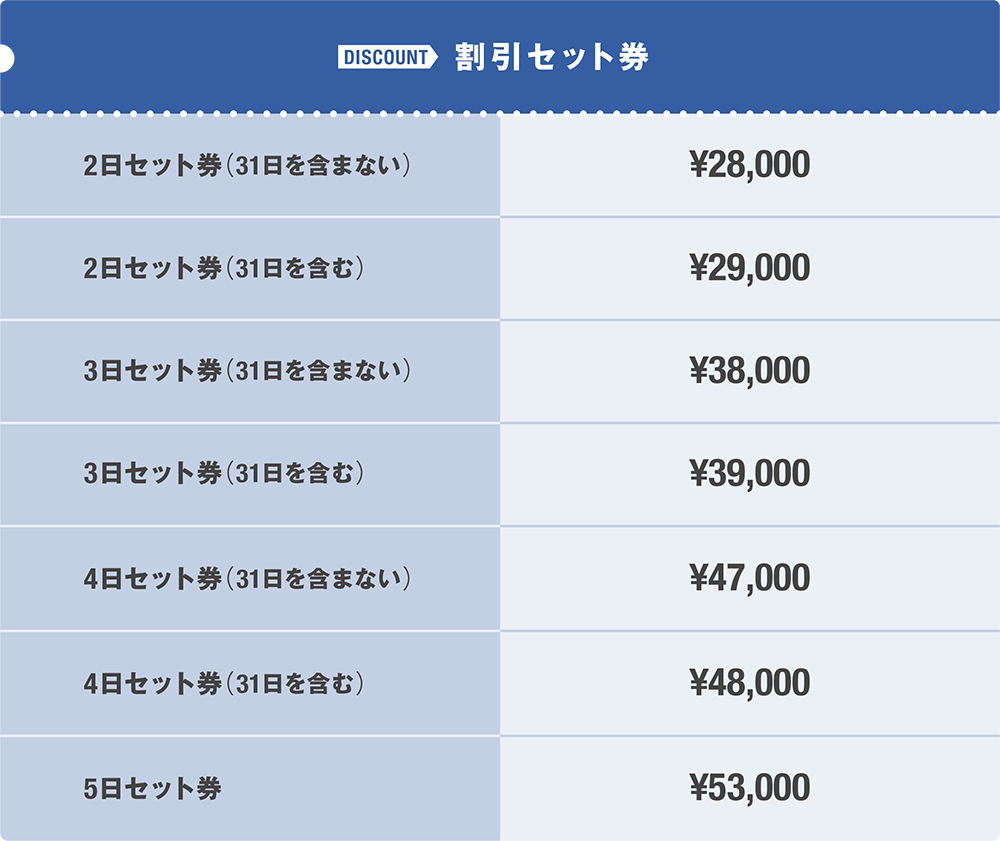The image size is (1000, 841).
Task: Click the (31日を含む) note in ¥48,000 row
Action: point(293,684)
